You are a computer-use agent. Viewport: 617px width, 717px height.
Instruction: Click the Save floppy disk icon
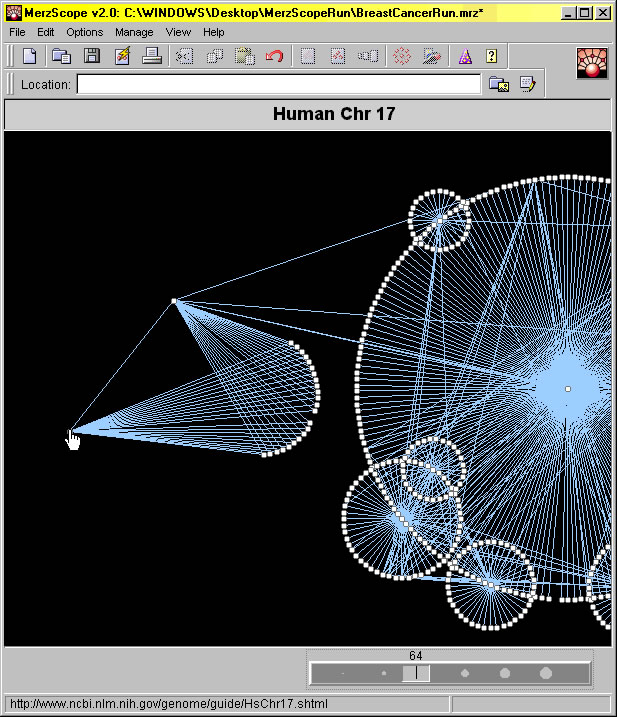tap(92, 56)
